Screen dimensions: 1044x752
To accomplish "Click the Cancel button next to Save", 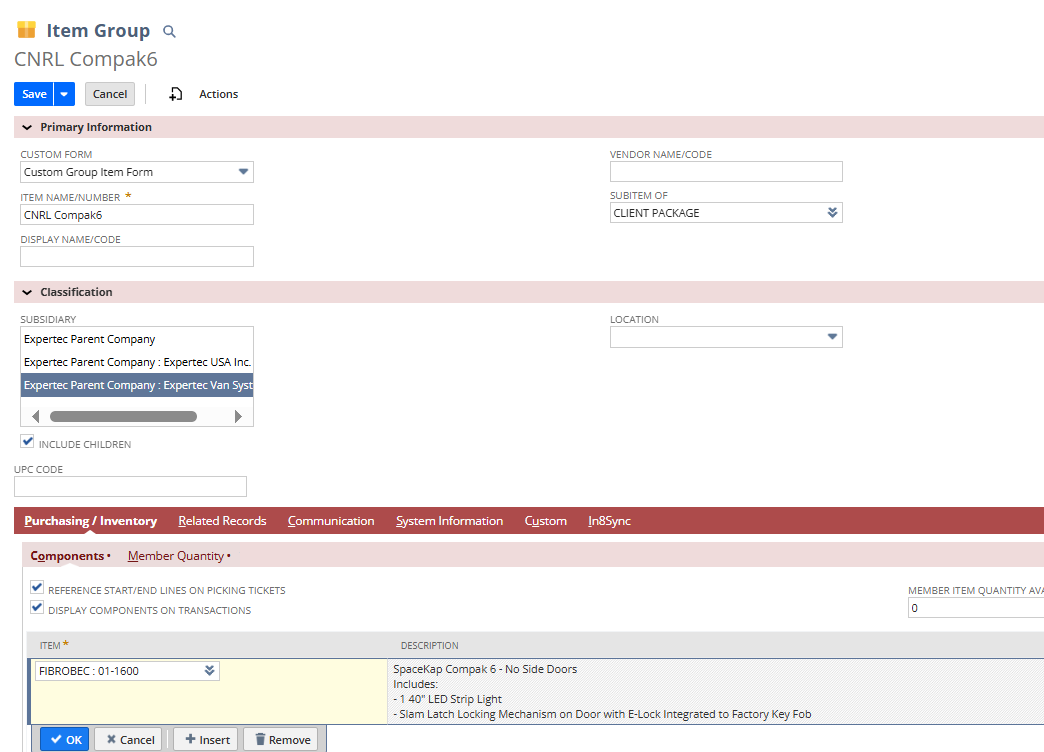I will point(110,94).
